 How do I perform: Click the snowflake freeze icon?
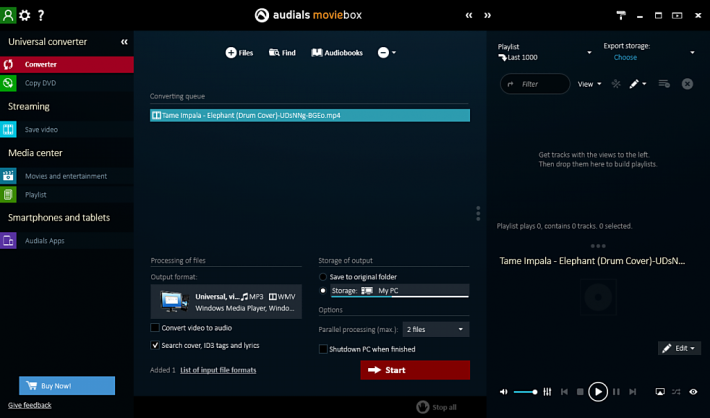tap(615, 84)
